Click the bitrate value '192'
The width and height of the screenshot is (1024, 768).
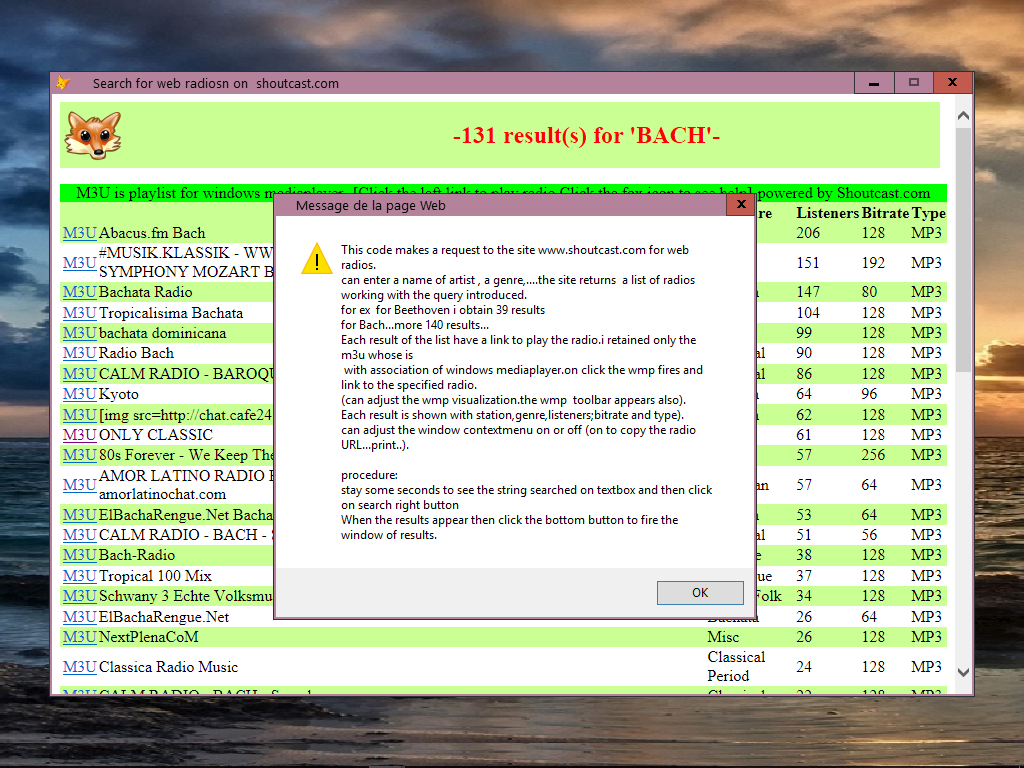873,263
